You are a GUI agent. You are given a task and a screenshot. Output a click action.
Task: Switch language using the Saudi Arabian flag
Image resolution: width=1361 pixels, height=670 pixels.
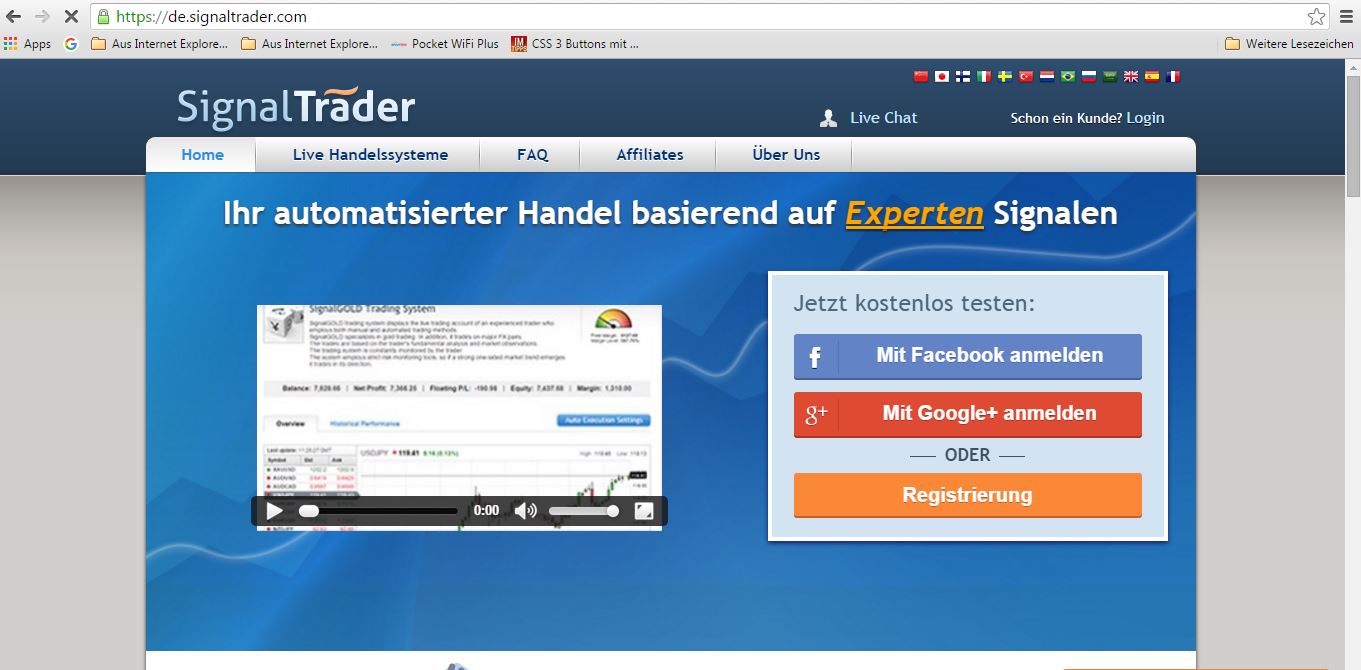tap(1110, 76)
